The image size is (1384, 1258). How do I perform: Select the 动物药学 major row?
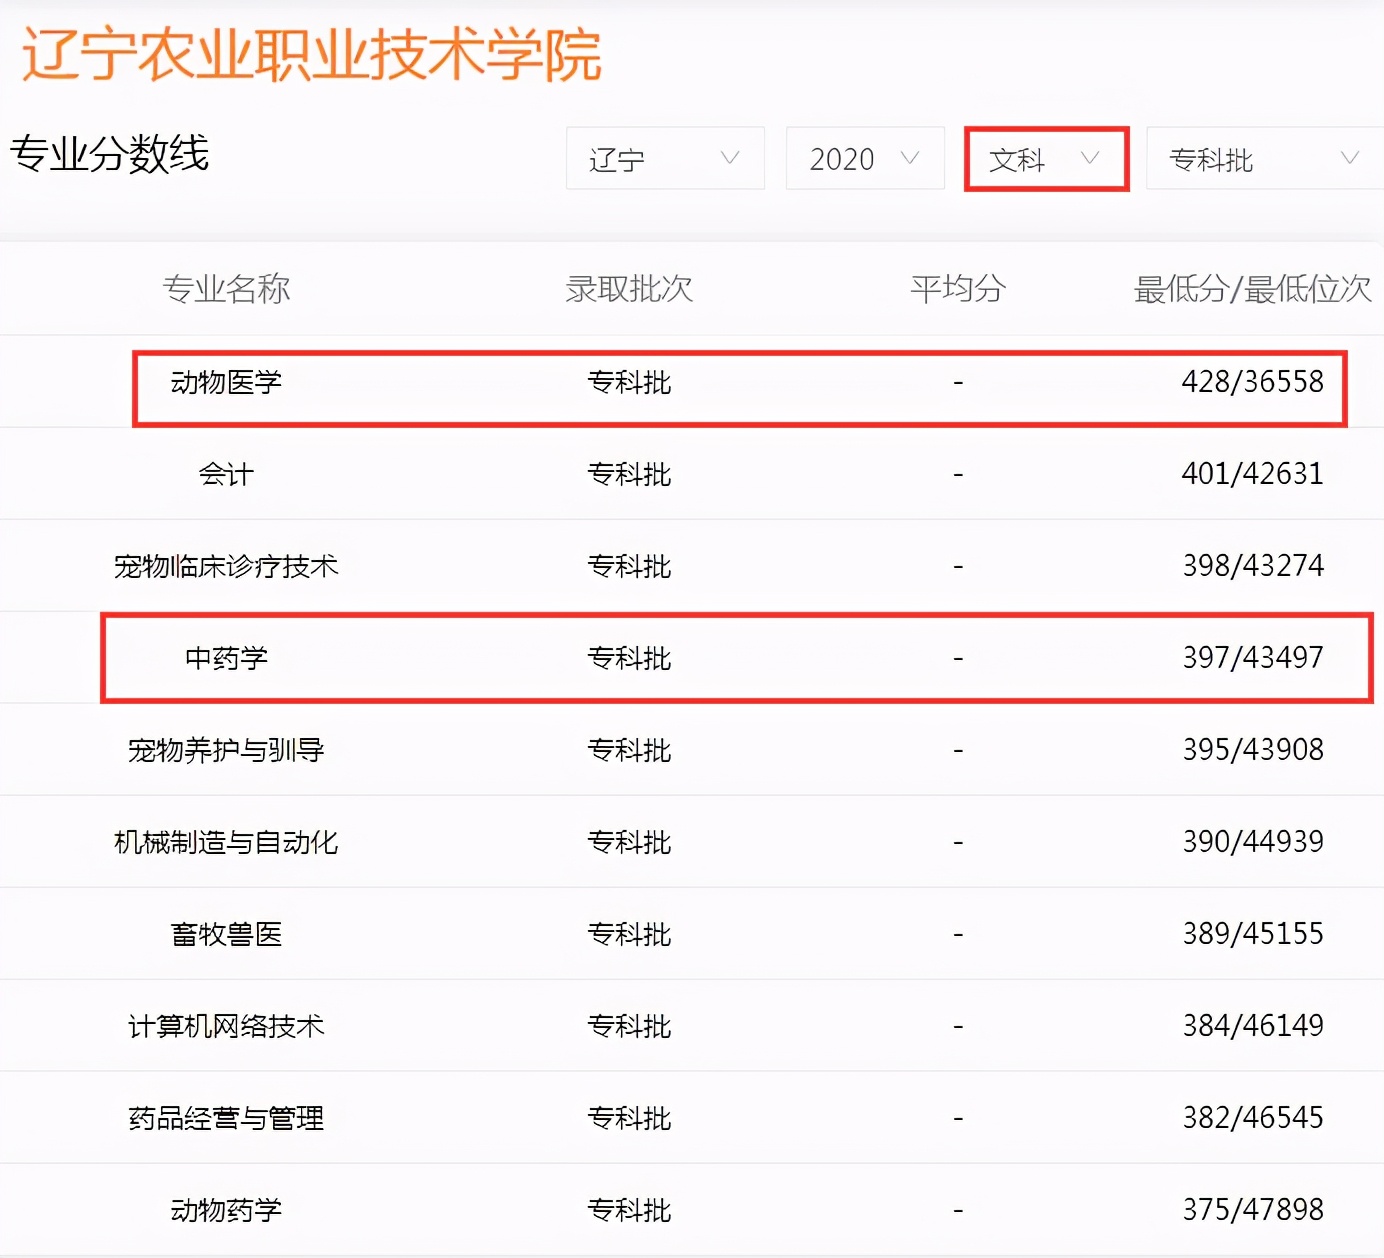tap(225, 1209)
